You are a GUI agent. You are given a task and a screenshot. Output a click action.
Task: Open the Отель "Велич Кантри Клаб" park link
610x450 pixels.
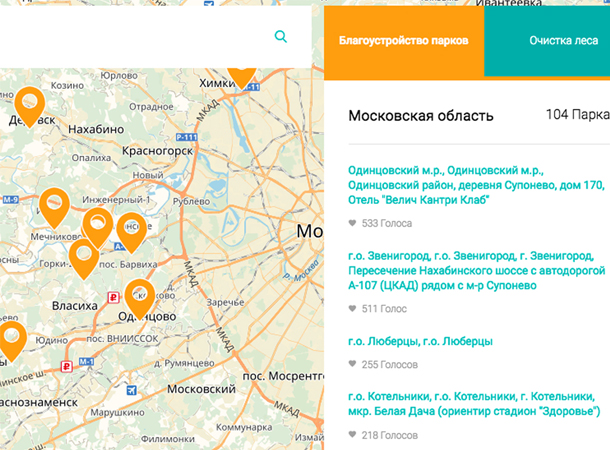pos(476,185)
